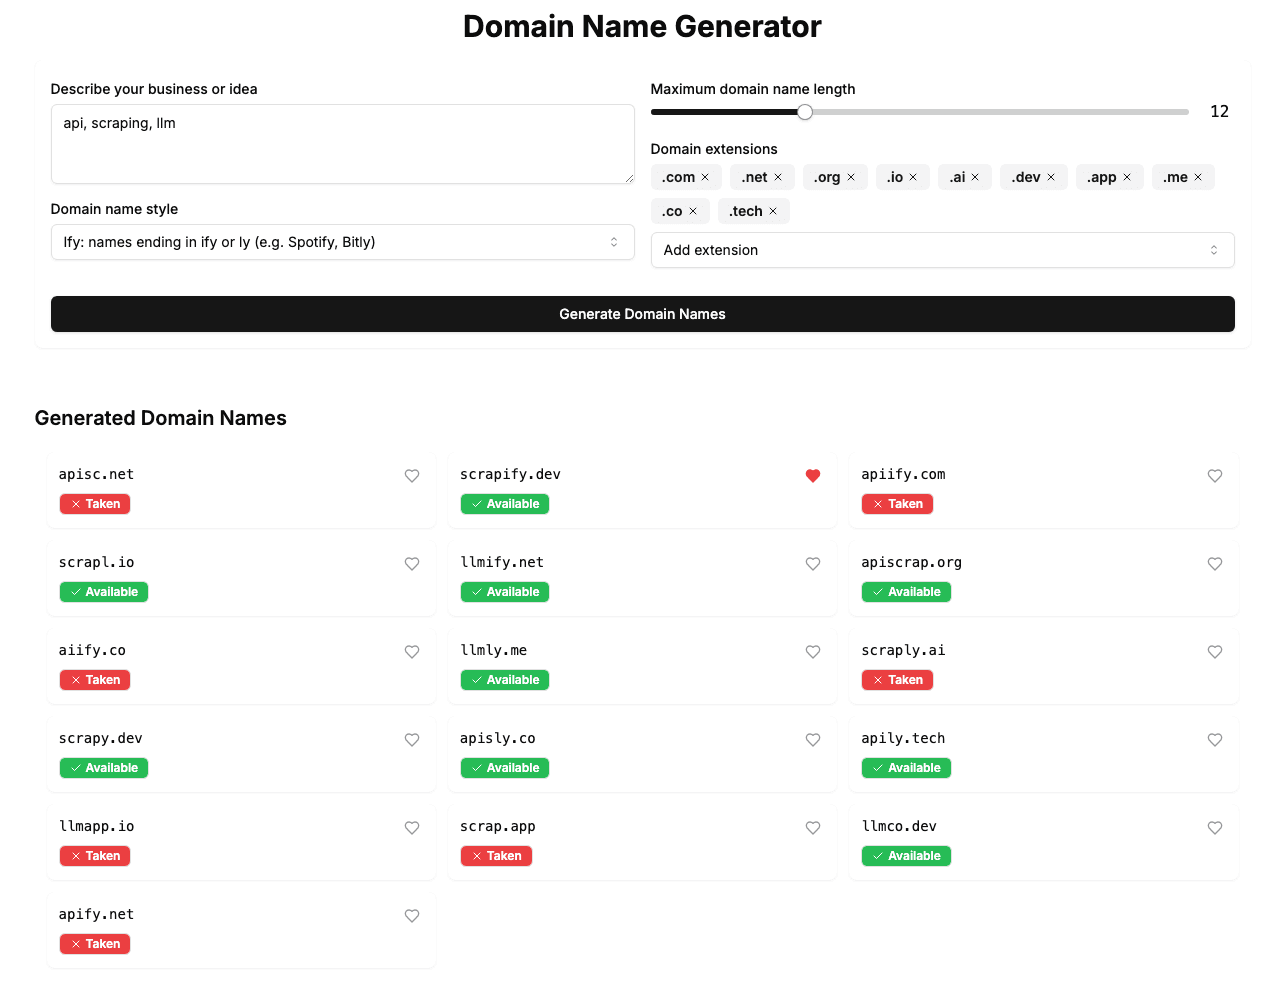This screenshot has height=1002, width=1274.
Task: Click the maximum length value 12
Action: point(1219,112)
